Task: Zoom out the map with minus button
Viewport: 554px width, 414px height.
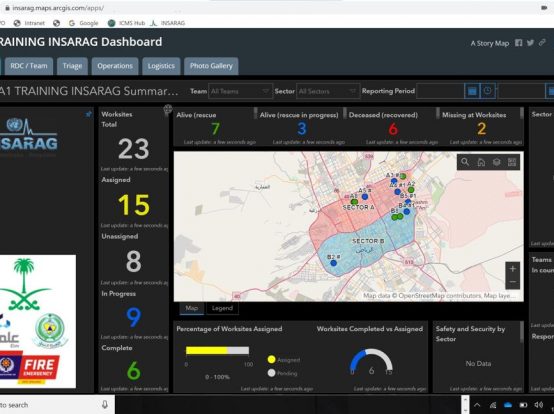Action: (512, 282)
